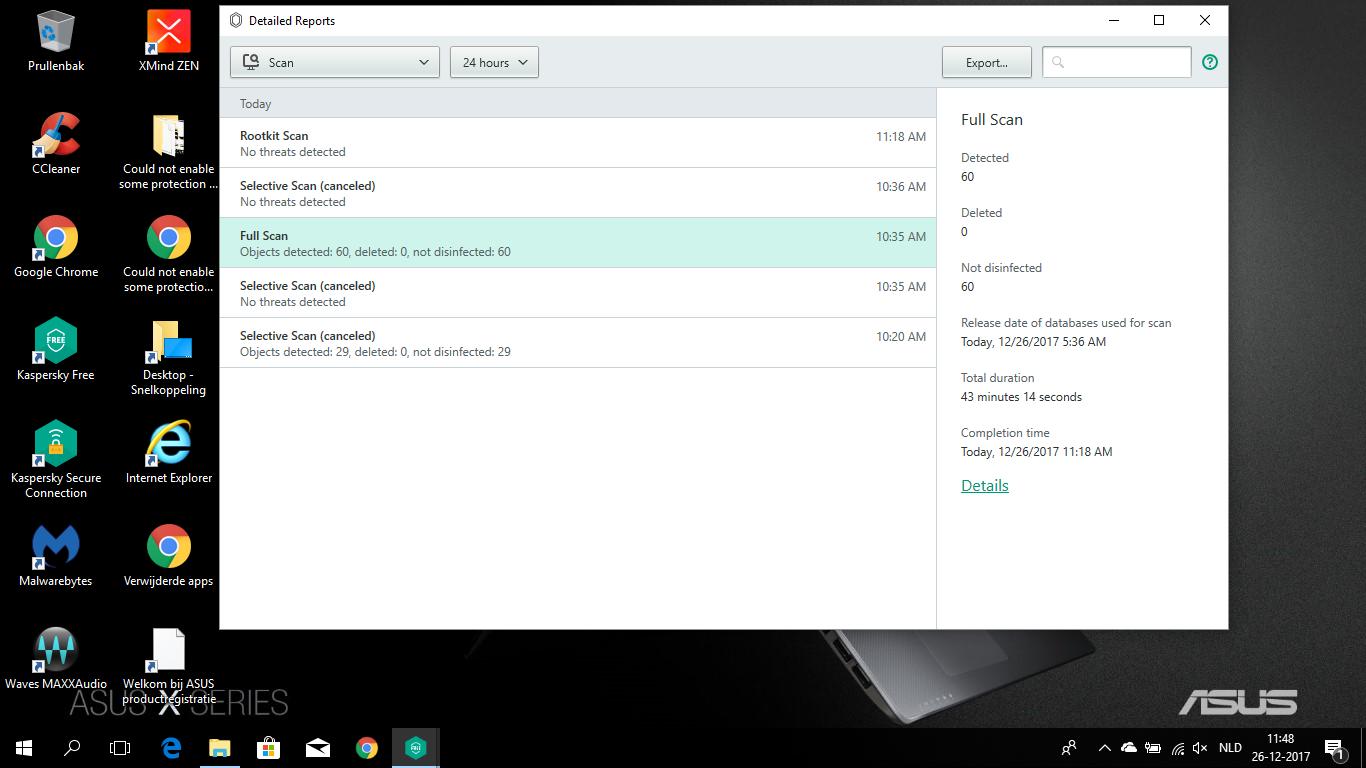Open Microsoft Store from the taskbar
This screenshot has height=768, width=1366.
tap(268, 747)
